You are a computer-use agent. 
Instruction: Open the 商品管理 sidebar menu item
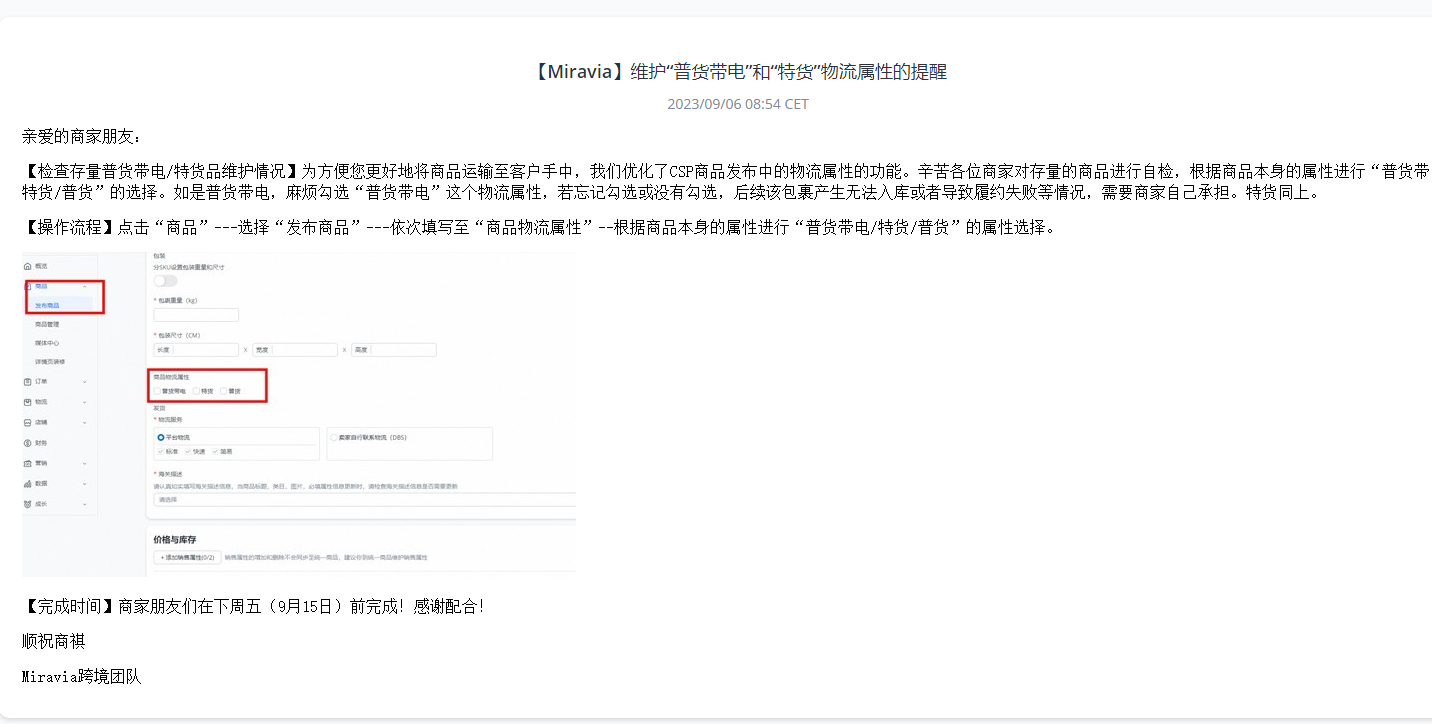(x=47, y=324)
